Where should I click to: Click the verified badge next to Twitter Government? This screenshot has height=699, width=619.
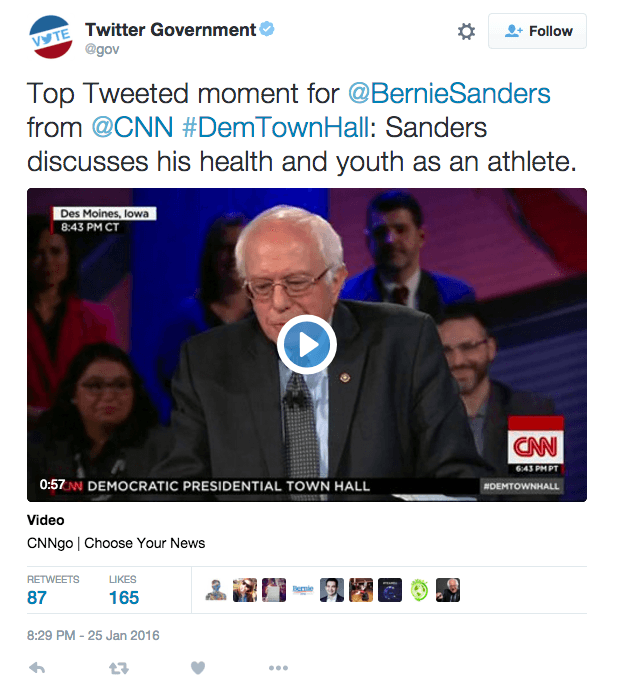[x=267, y=30]
